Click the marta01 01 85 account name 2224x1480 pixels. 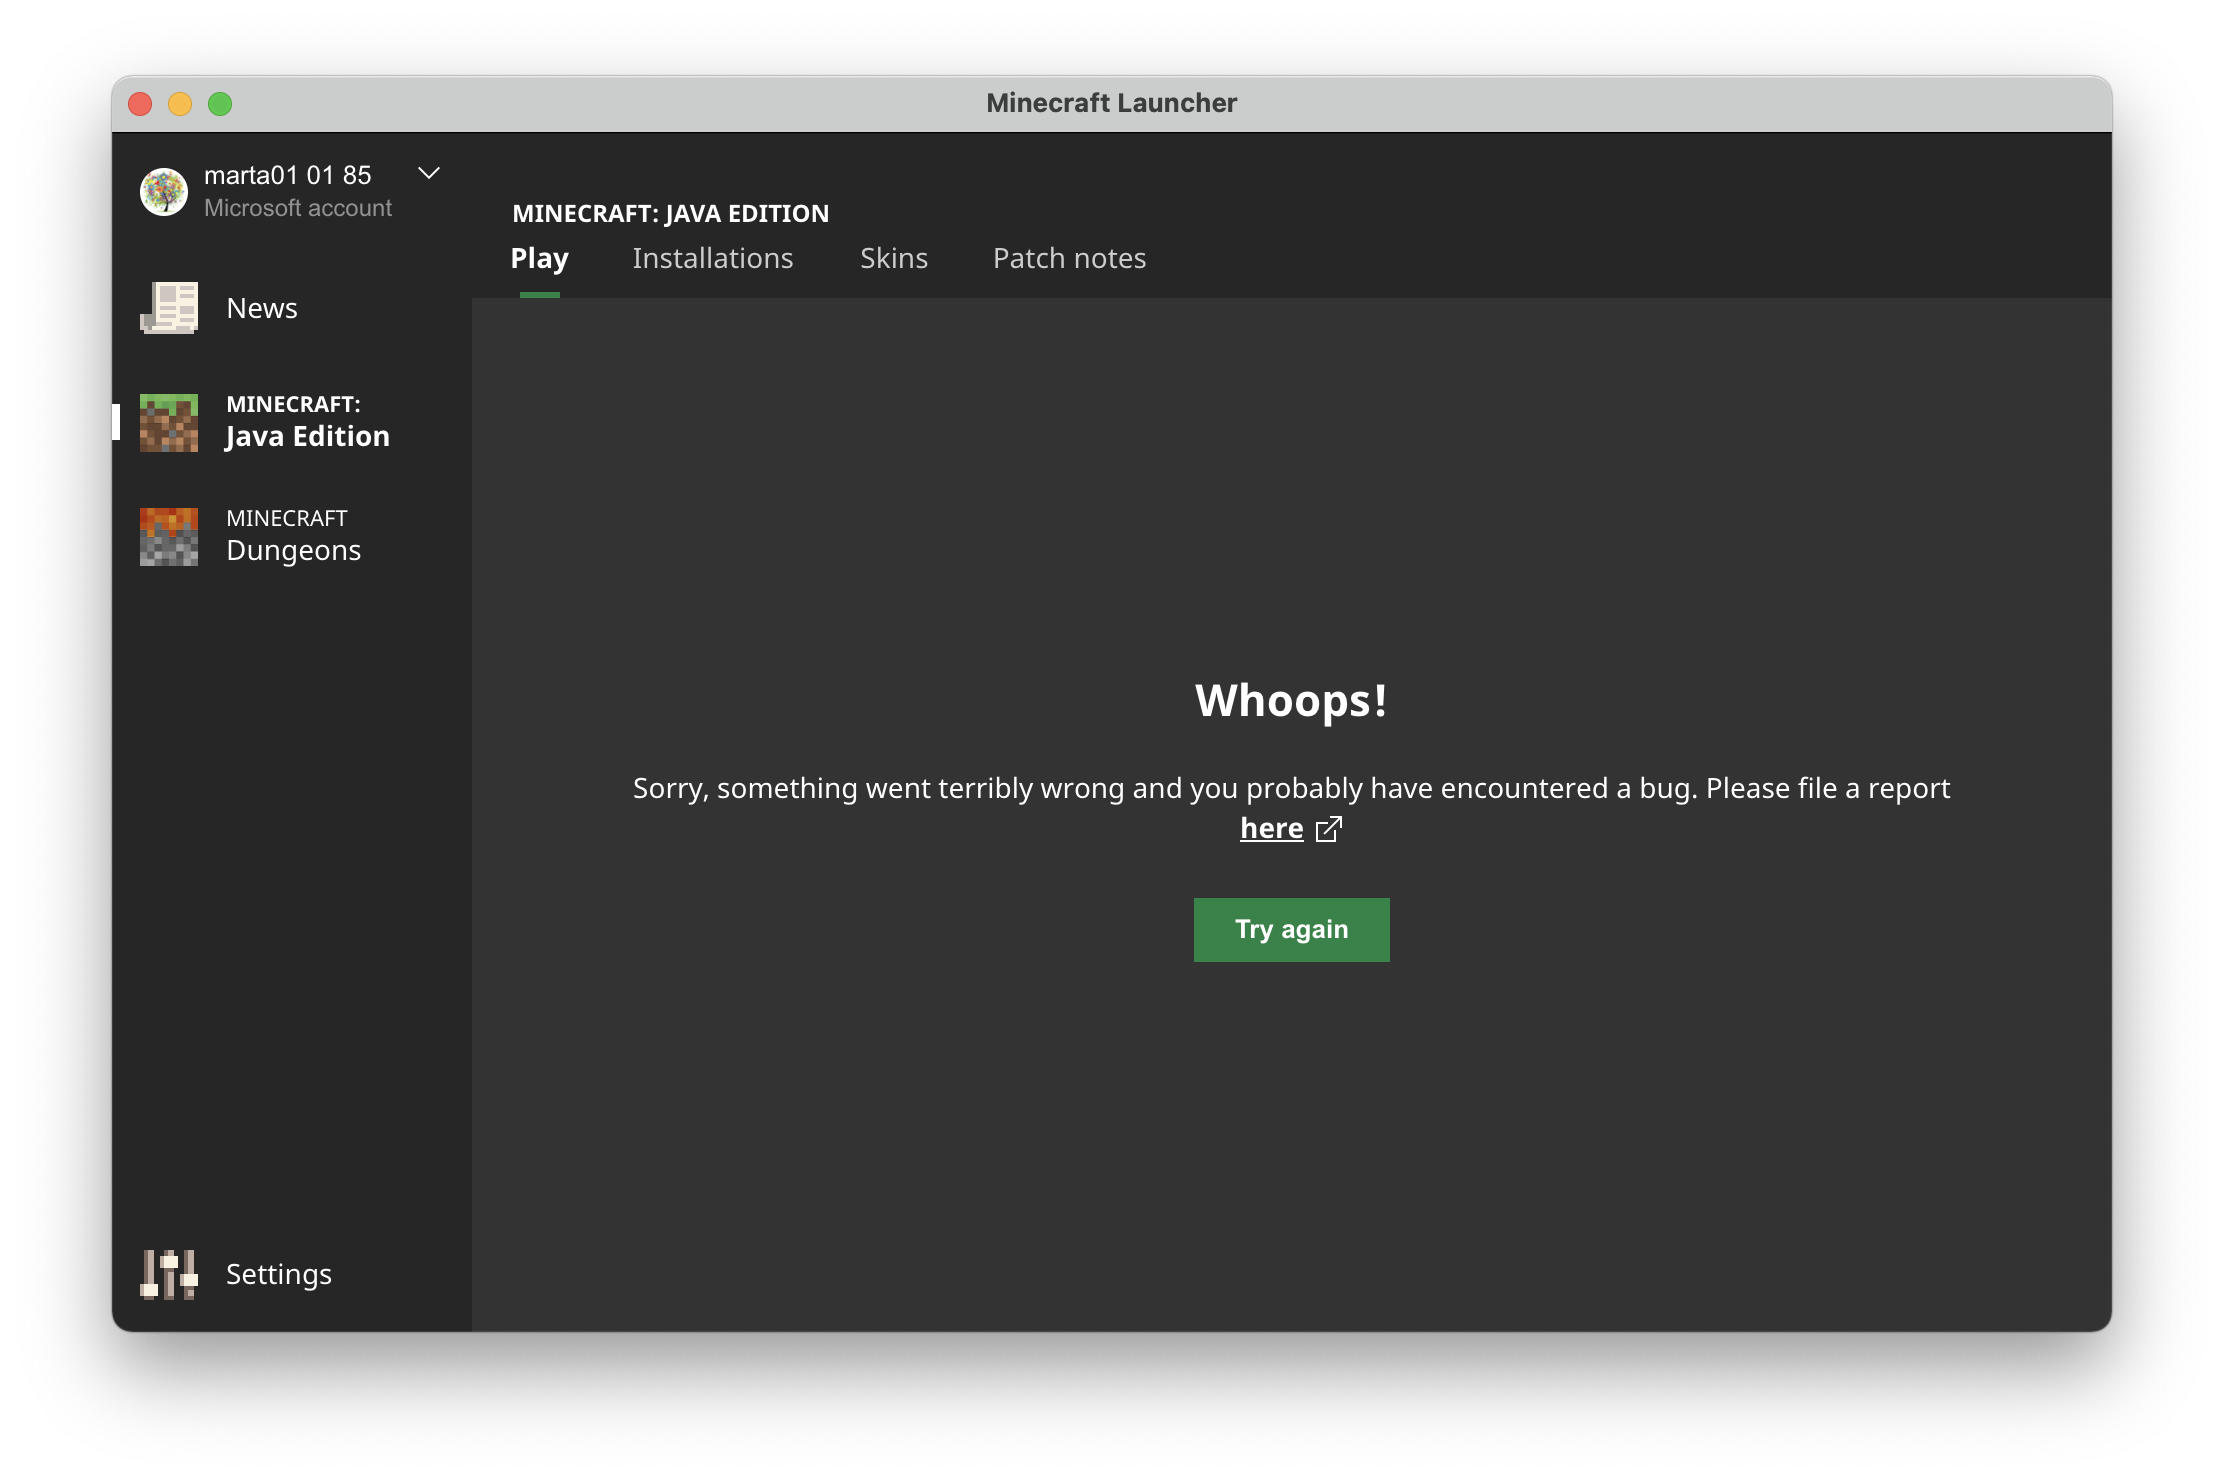(x=287, y=175)
